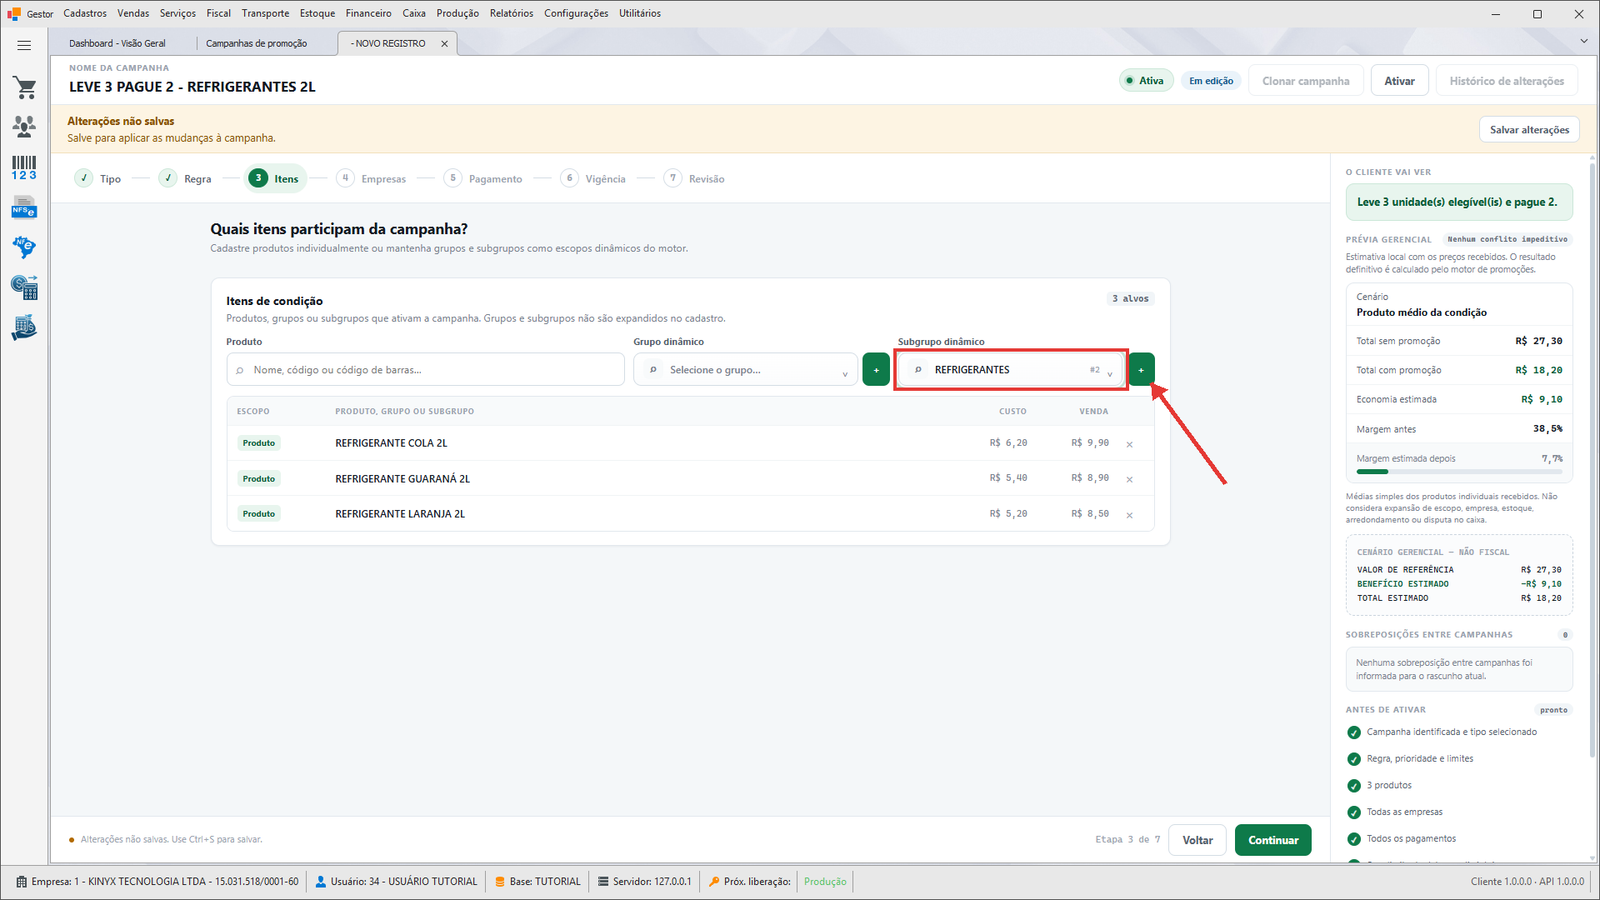Click Clonar campanha button
1600x900 pixels.
(x=1305, y=81)
